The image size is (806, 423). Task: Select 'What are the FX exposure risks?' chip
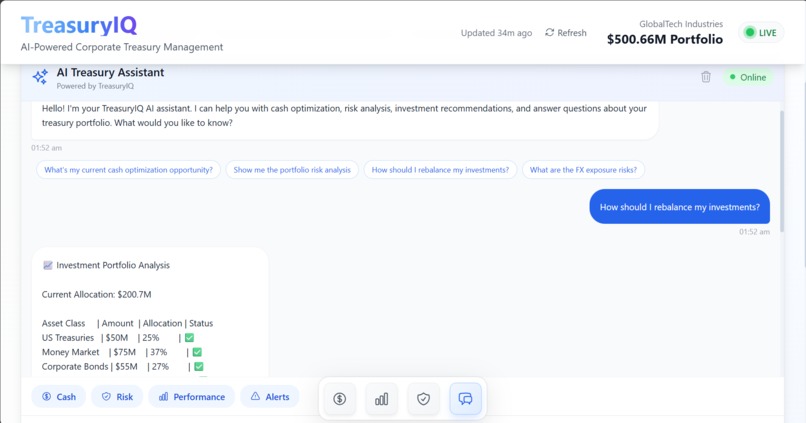[x=583, y=170]
